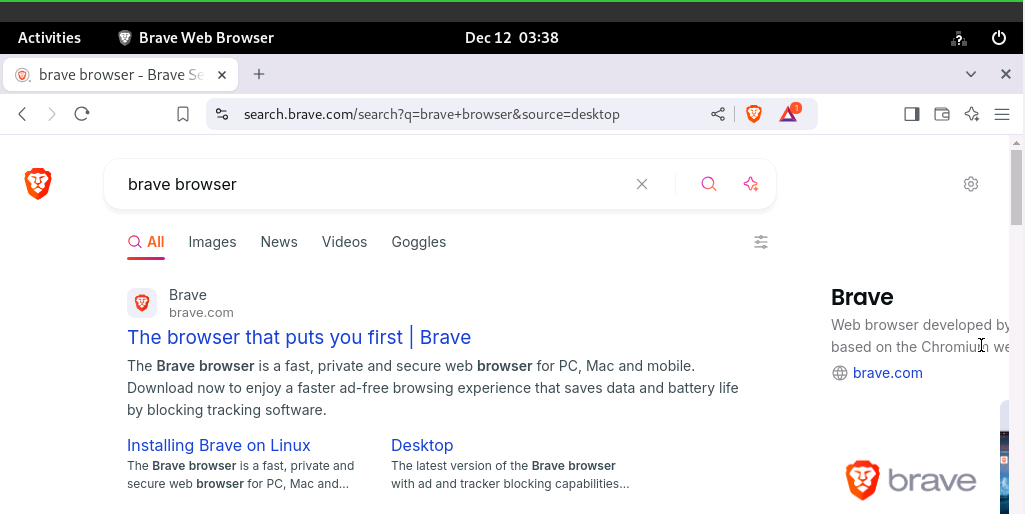Open Brave Web Browser app menu
The image size is (1025, 514).
pyautogui.click(x=196, y=38)
